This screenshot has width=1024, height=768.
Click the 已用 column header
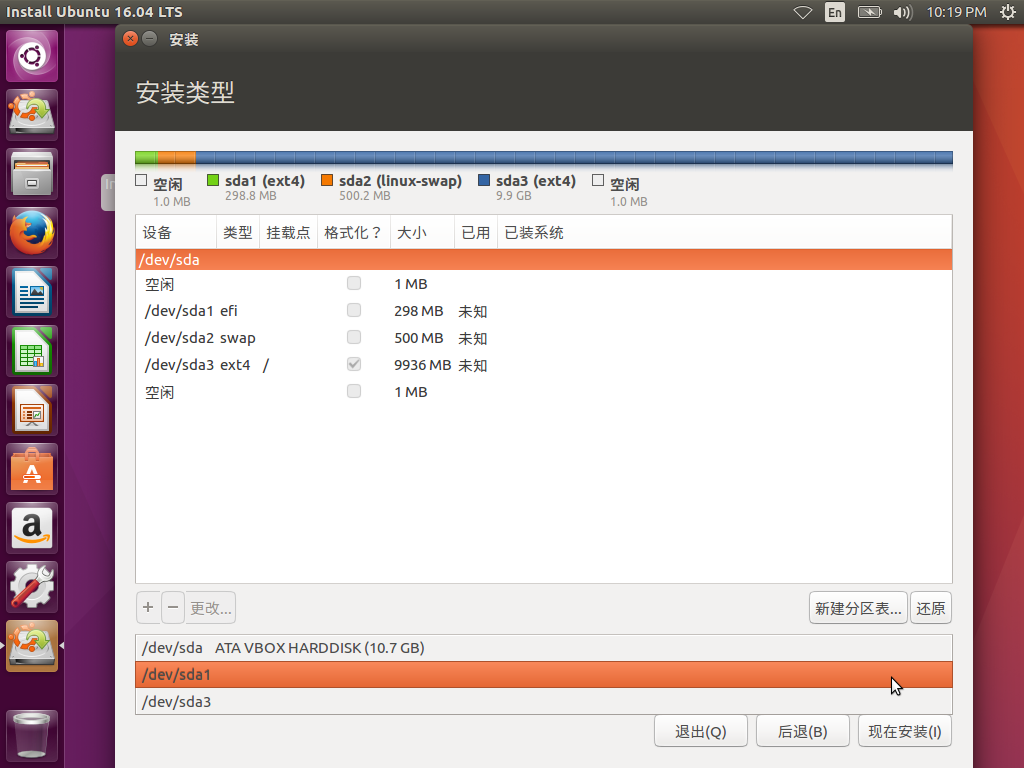pyautogui.click(x=475, y=232)
